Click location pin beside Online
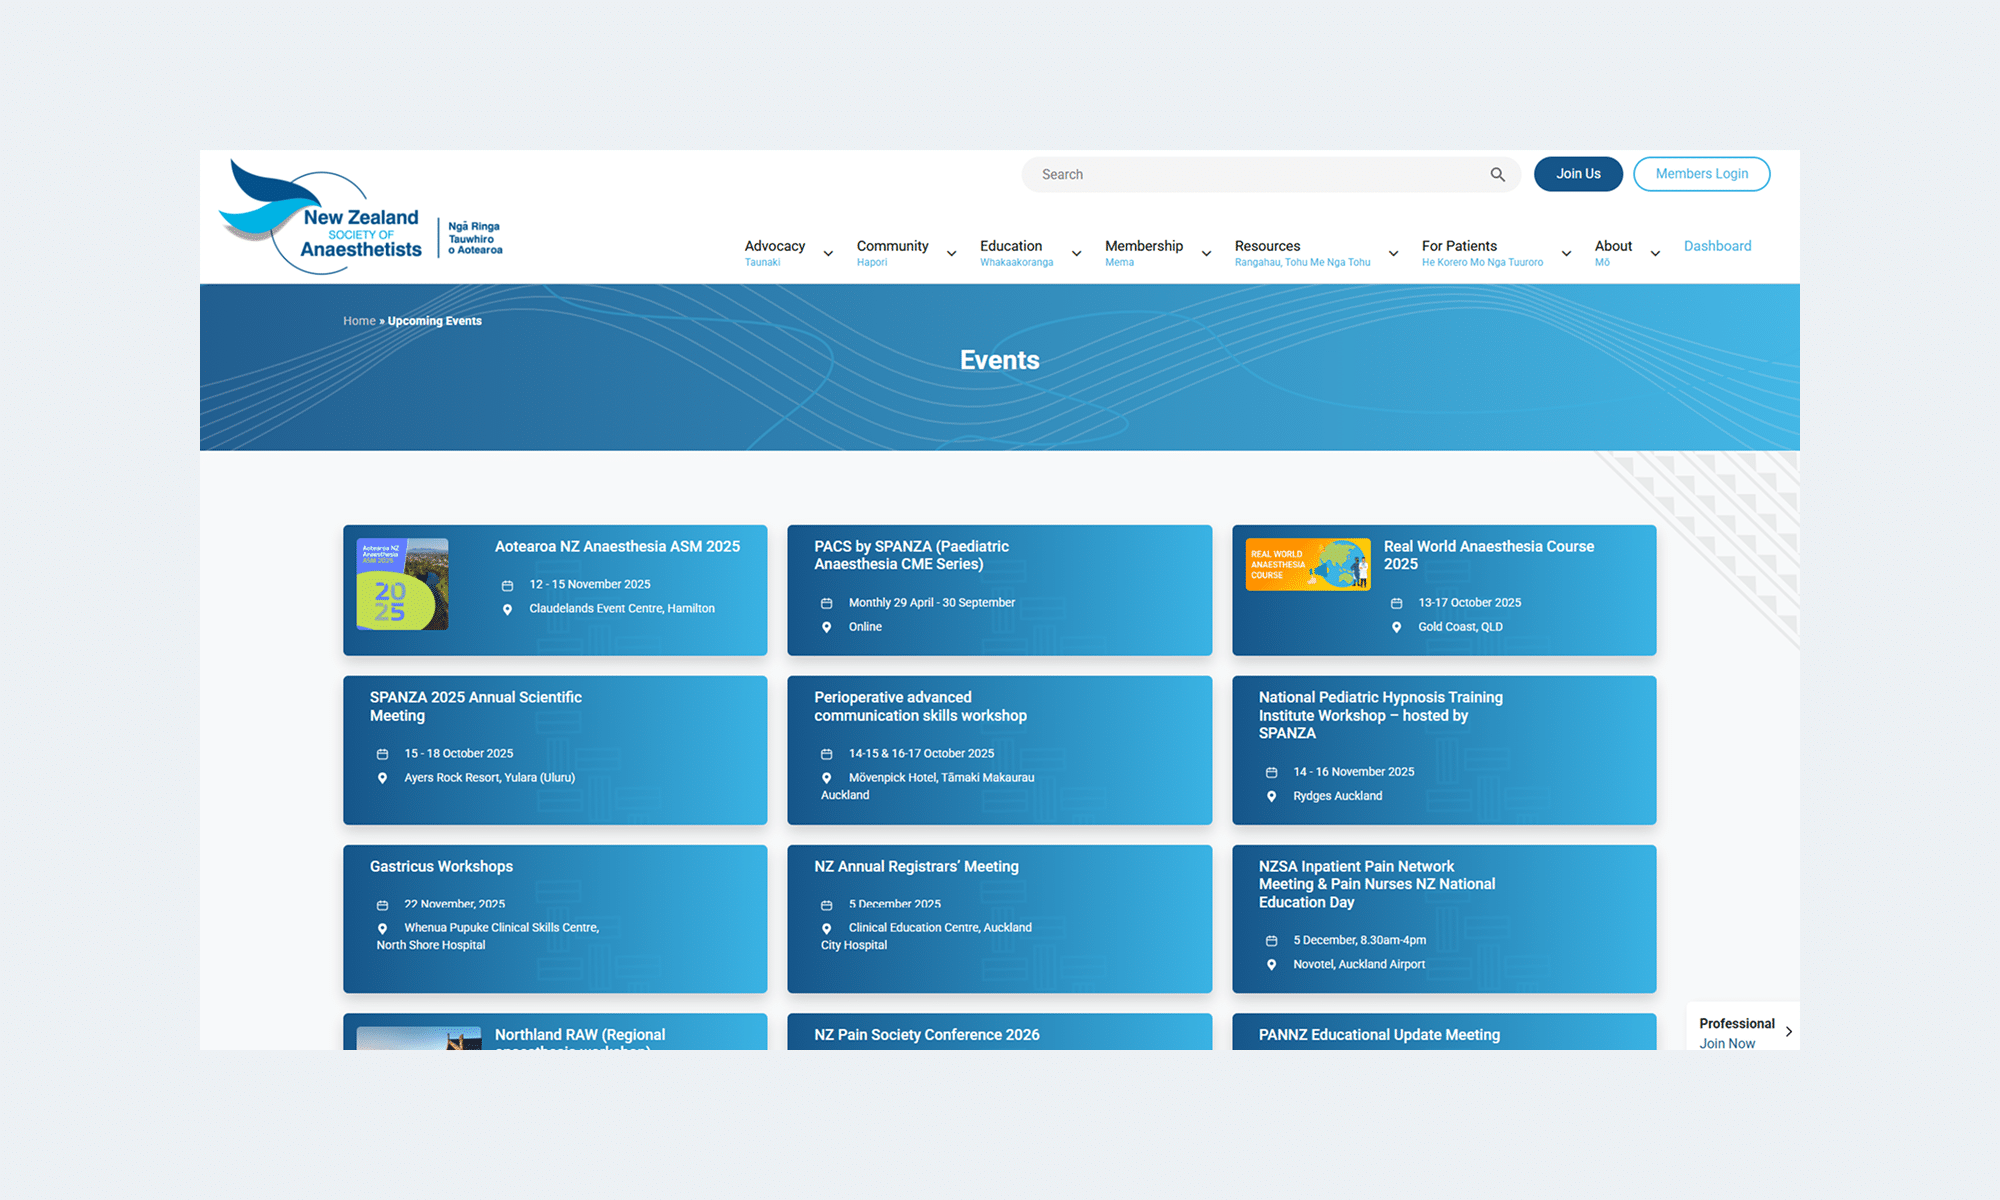This screenshot has height=1200, width=2000. (826, 627)
